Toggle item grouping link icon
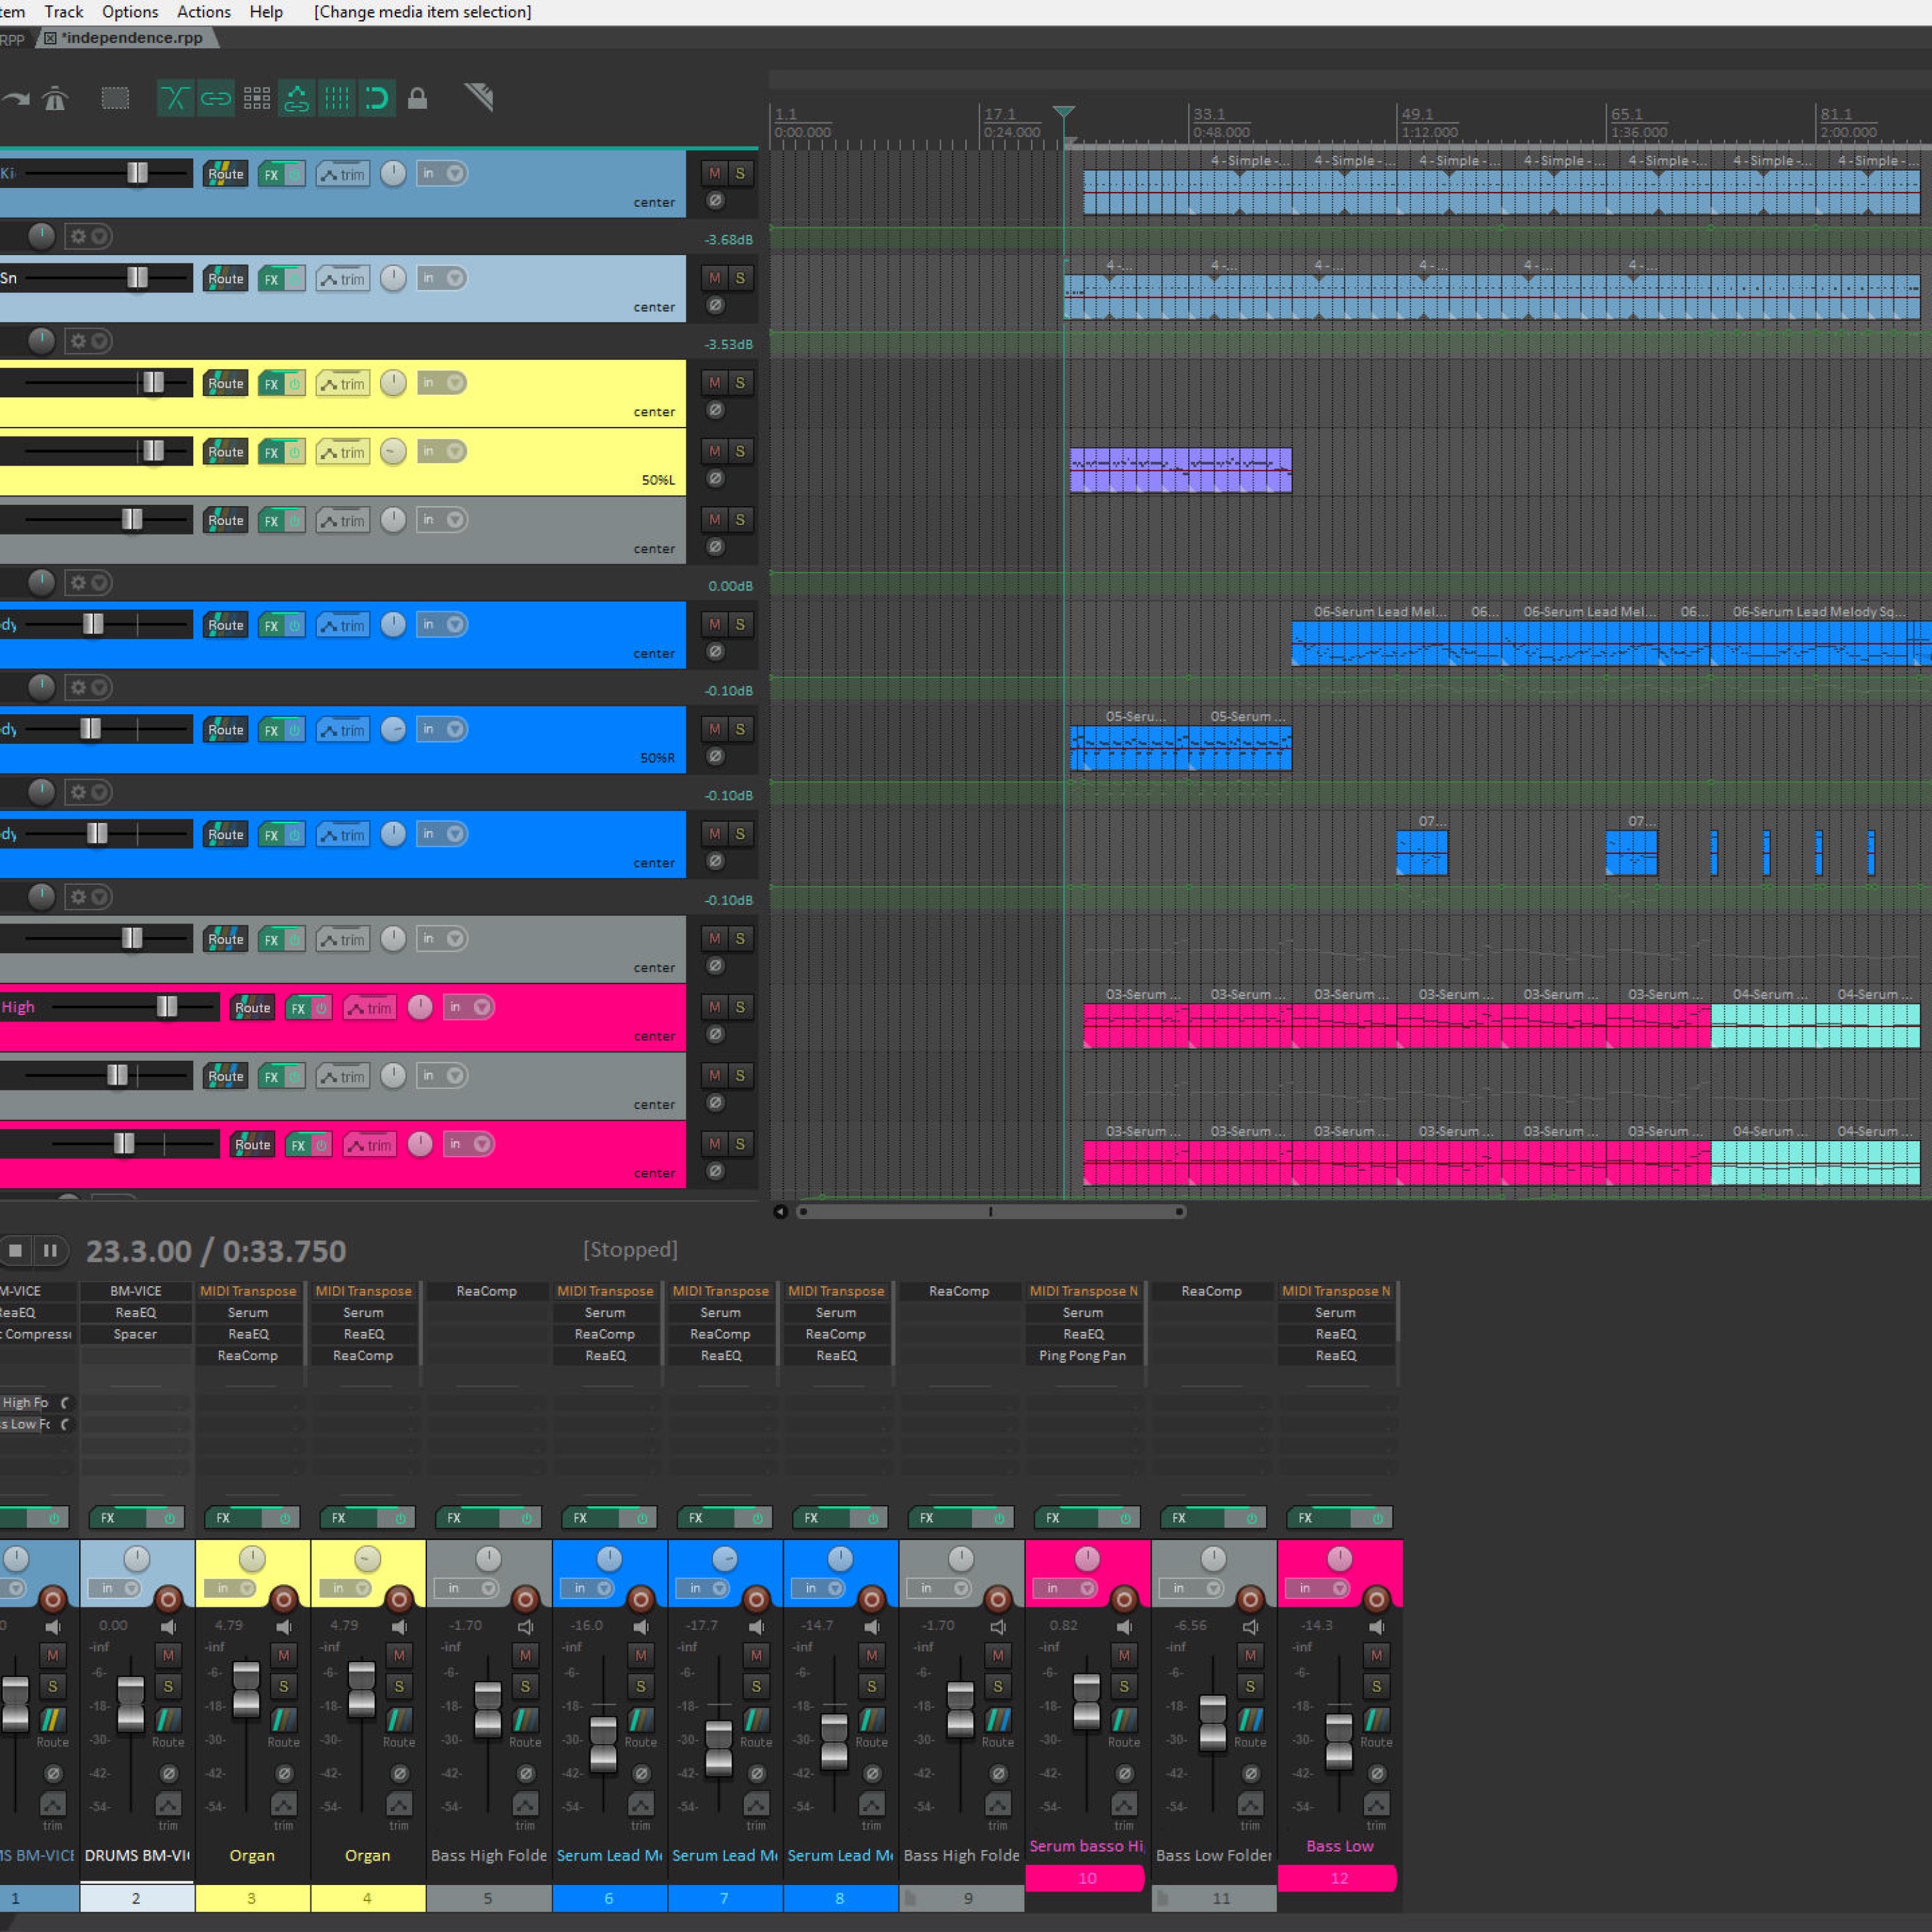The width and height of the screenshot is (1932, 1932). point(216,98)
